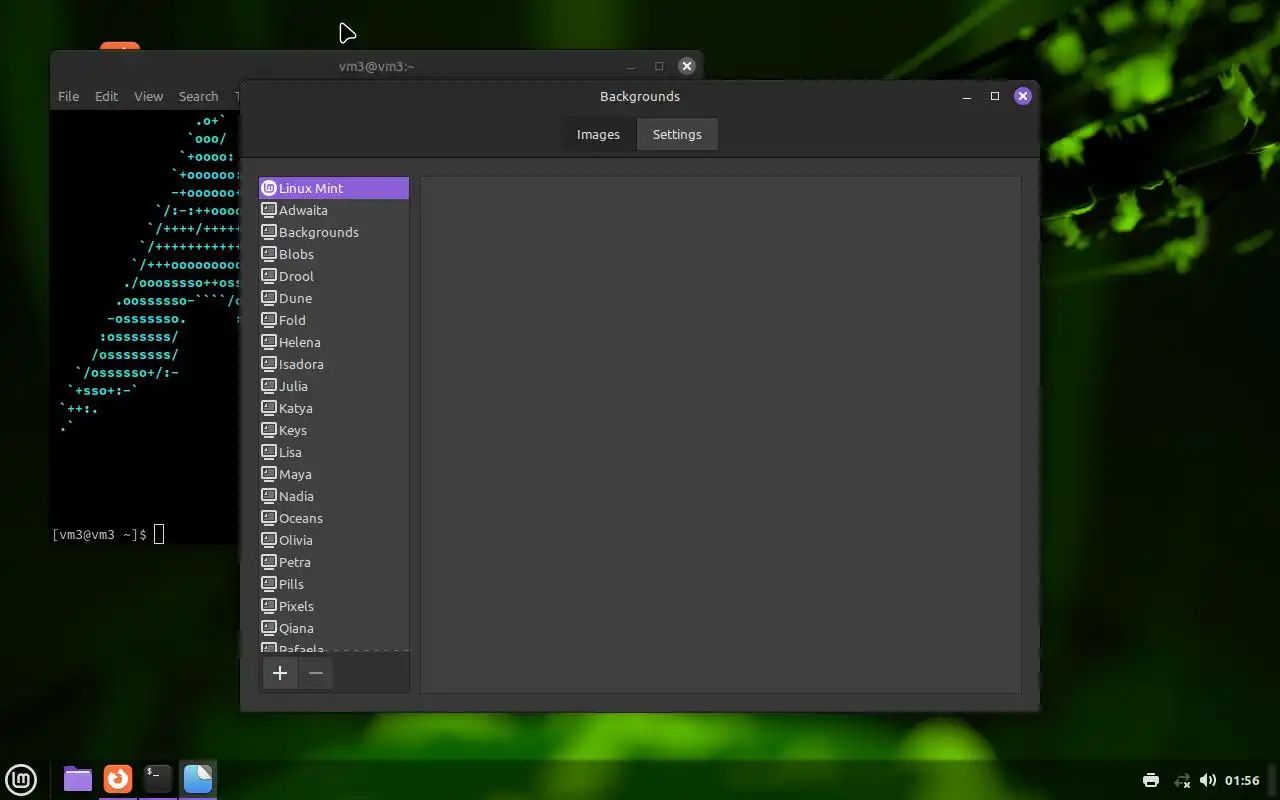The width and height of the screenshot is (1280, 800).
Task: Select Linux Mint background collection
Action: tap(334, 188)
